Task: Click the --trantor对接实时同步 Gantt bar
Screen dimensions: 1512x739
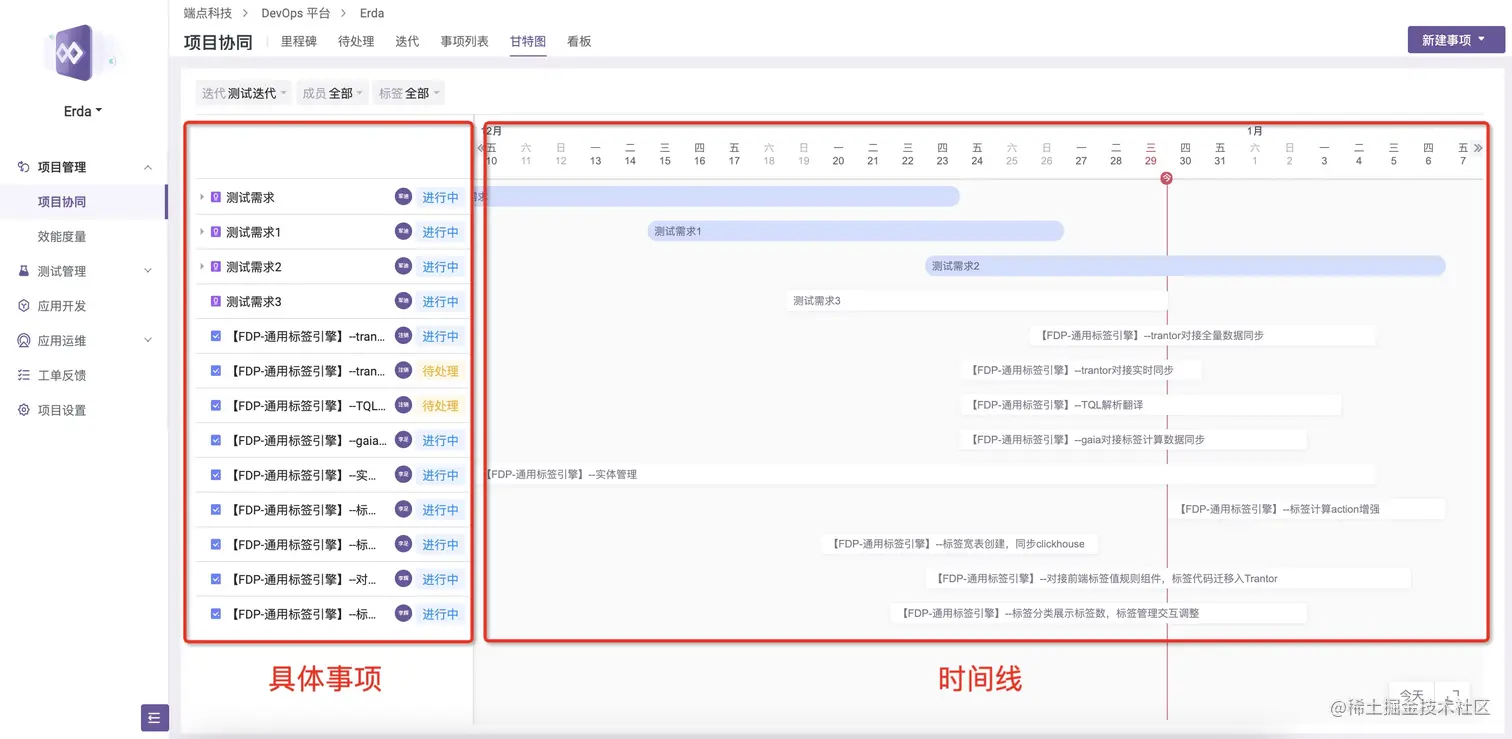Action: click(x=1082, y=370)
